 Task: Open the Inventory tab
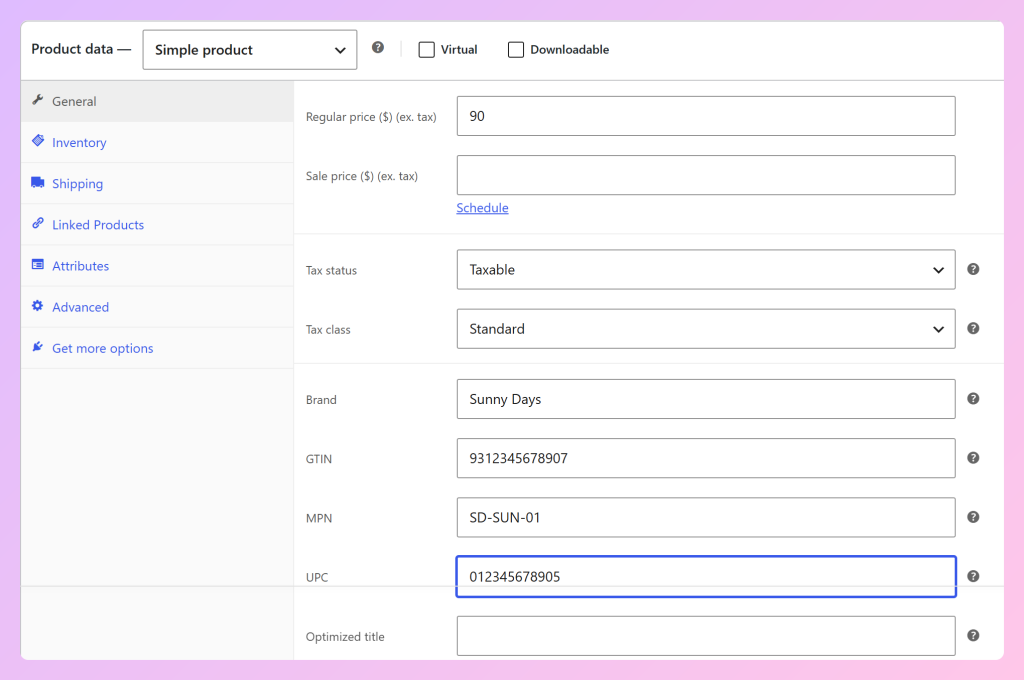(x=157, y=142)
